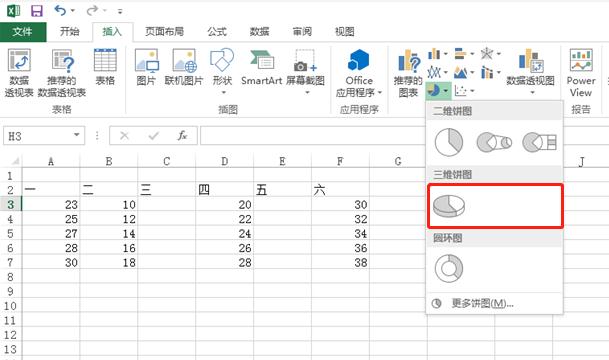Click cell F2 containing 六

point(340,190)
